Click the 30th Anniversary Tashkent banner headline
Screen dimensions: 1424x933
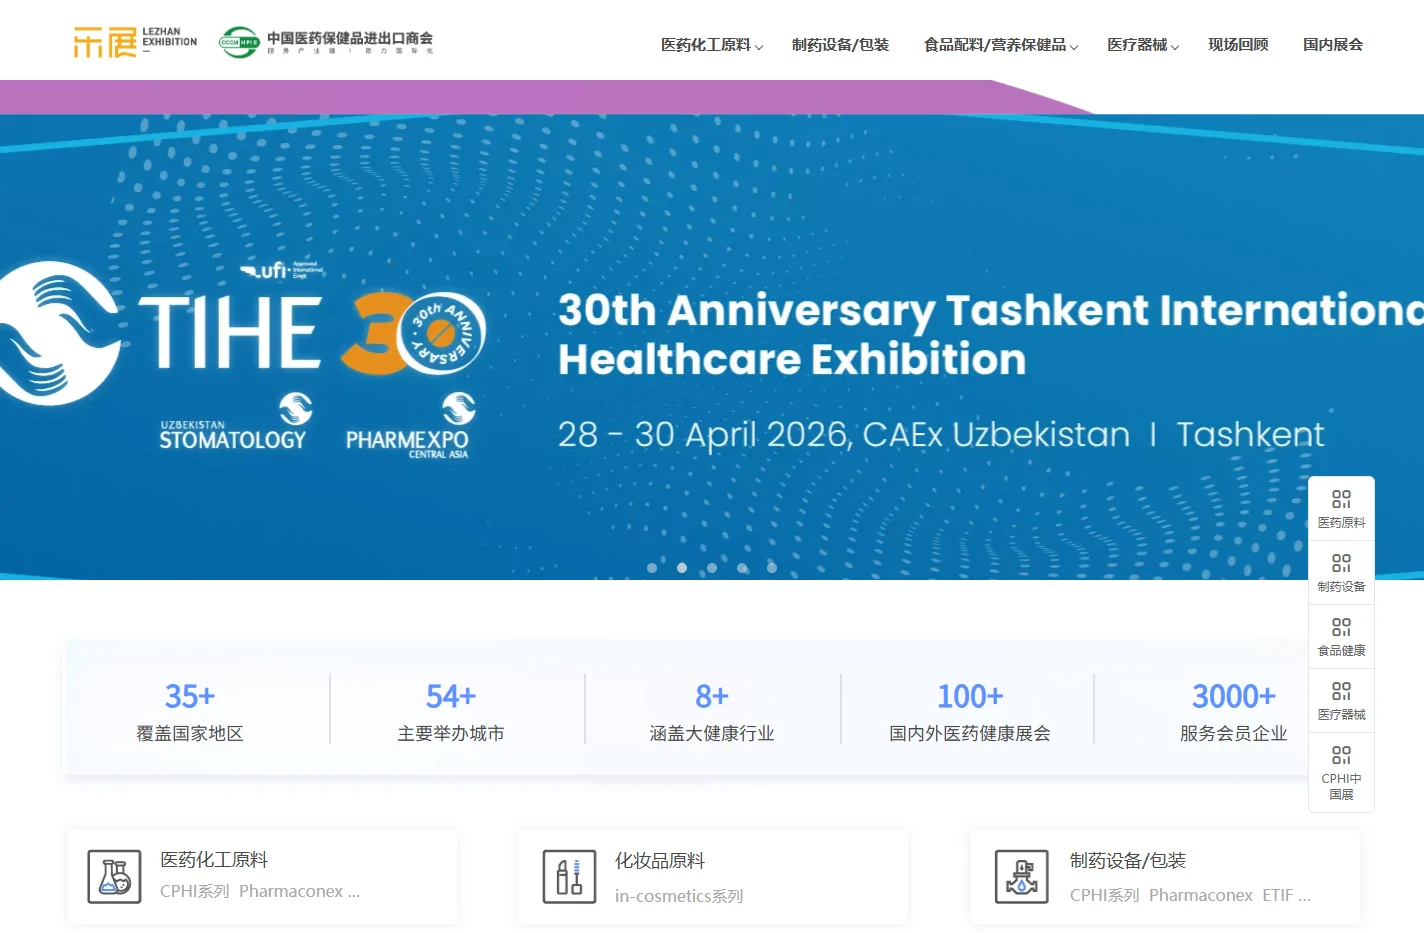pyautogui.click(x=990, y=334)
